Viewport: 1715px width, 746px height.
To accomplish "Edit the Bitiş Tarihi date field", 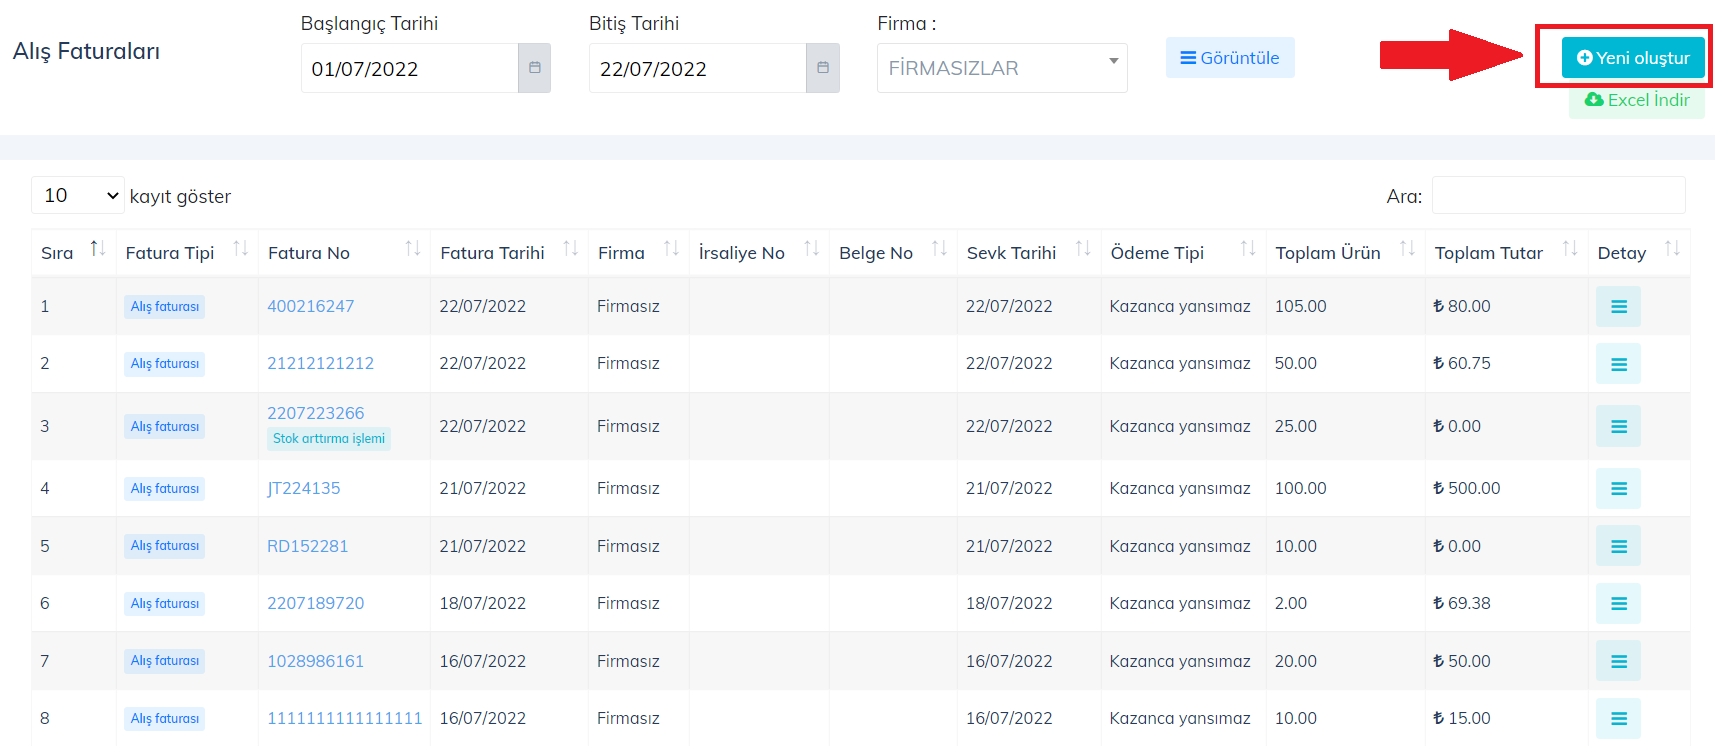I will tap(697, 68).
